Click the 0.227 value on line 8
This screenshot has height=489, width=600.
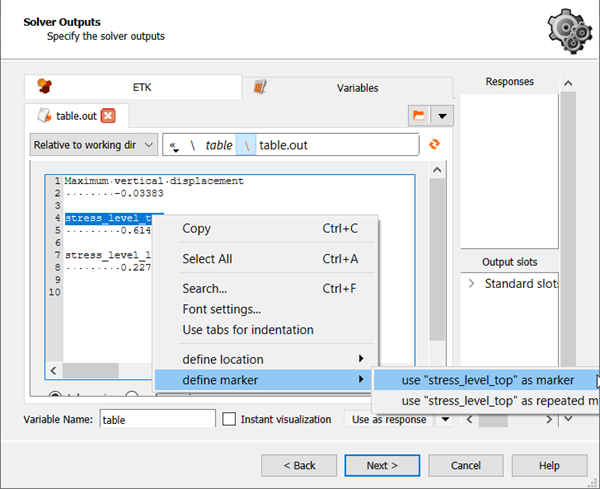point(135,267)
